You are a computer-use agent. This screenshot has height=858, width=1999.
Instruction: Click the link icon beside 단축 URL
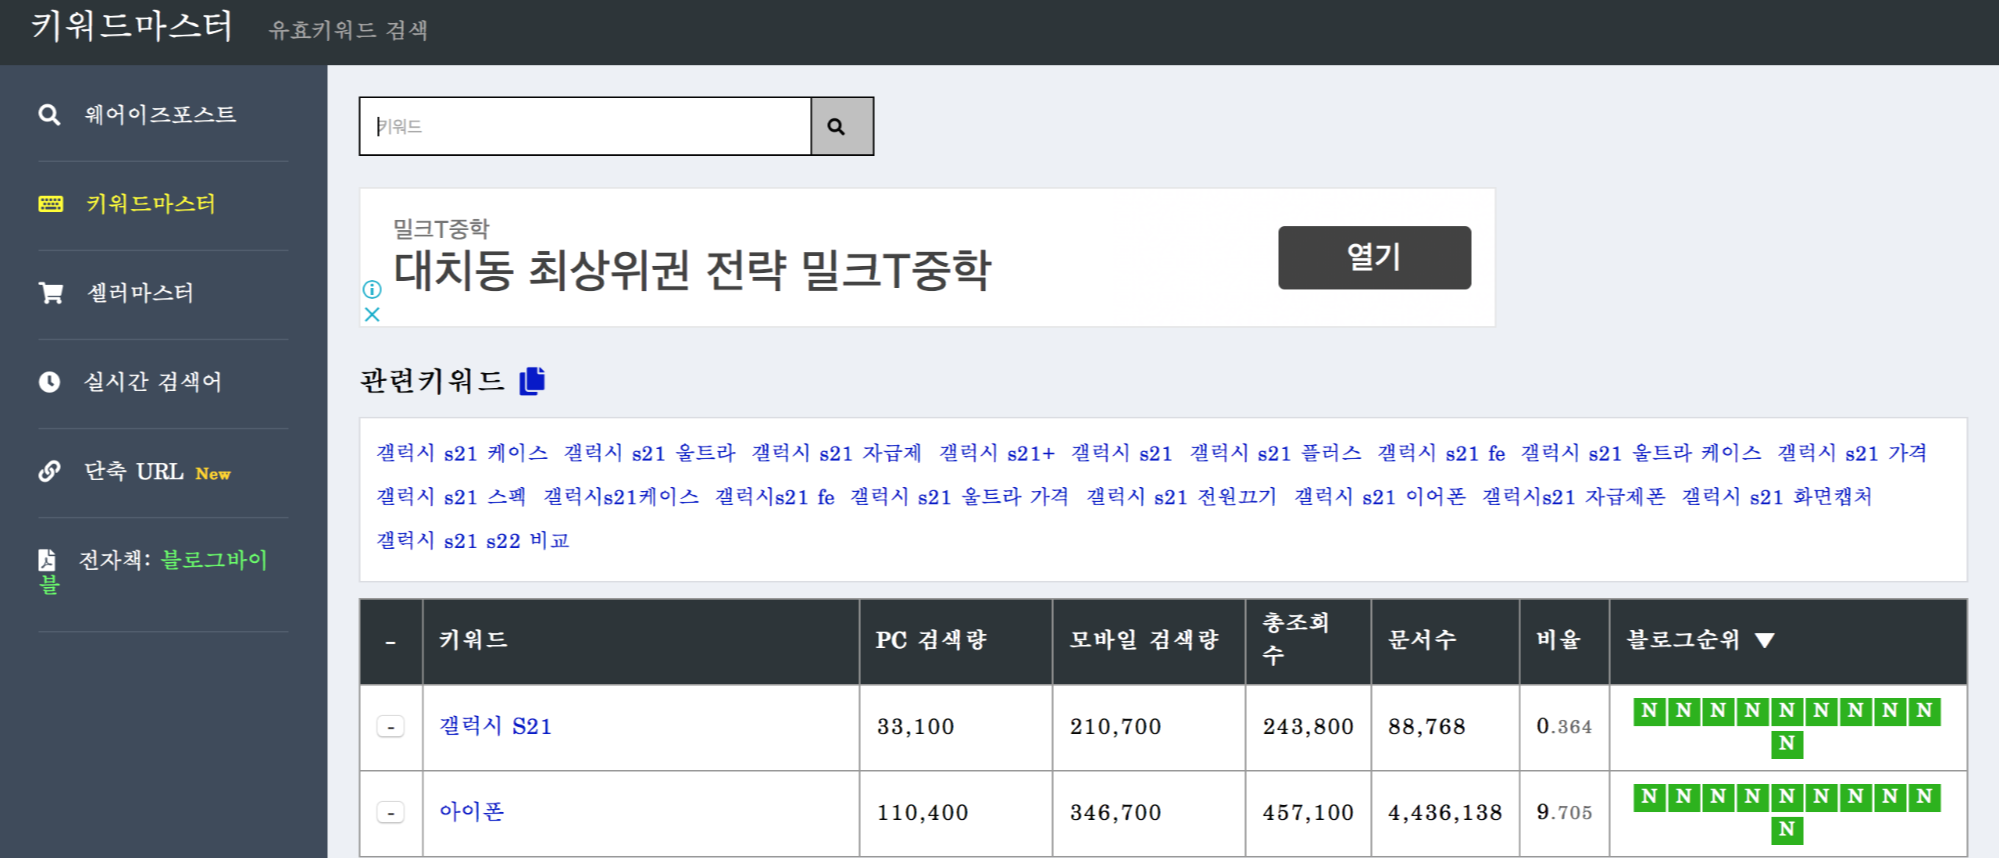49,471
